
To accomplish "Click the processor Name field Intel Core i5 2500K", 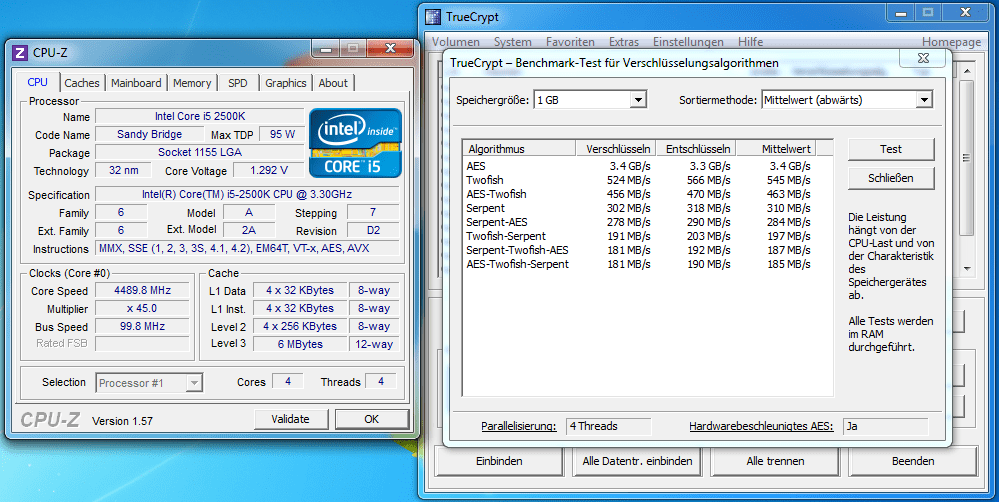I will 199,117.
